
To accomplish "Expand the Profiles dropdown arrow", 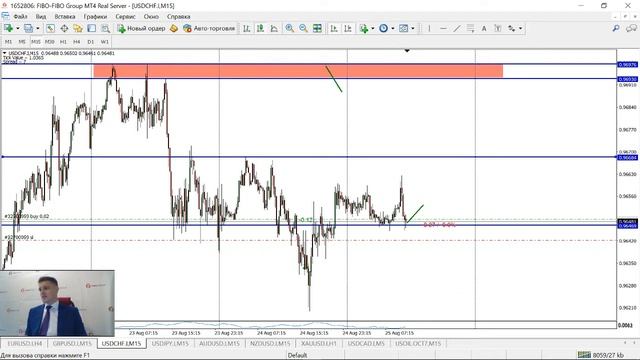I will click(x=38, y=28).
